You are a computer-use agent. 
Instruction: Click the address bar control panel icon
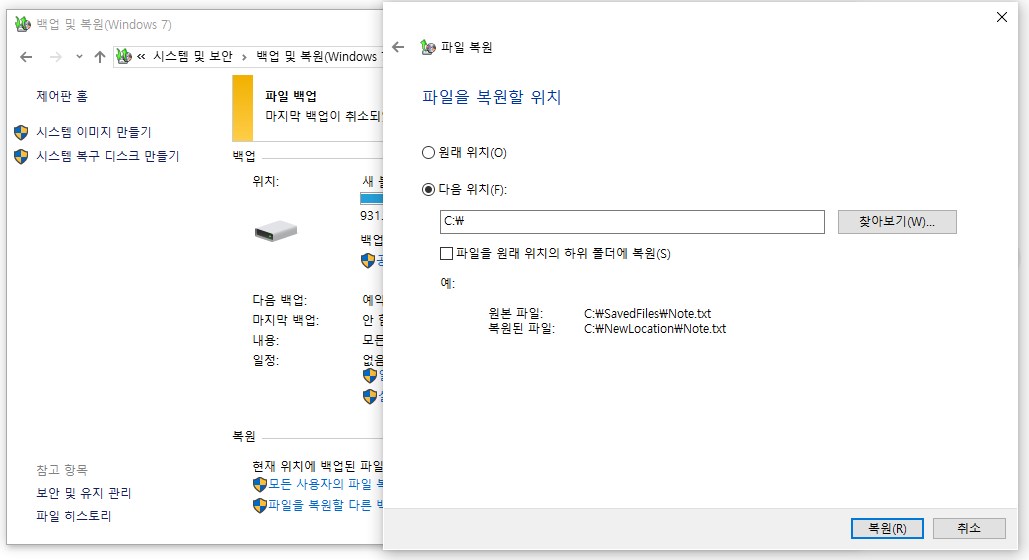124,56
